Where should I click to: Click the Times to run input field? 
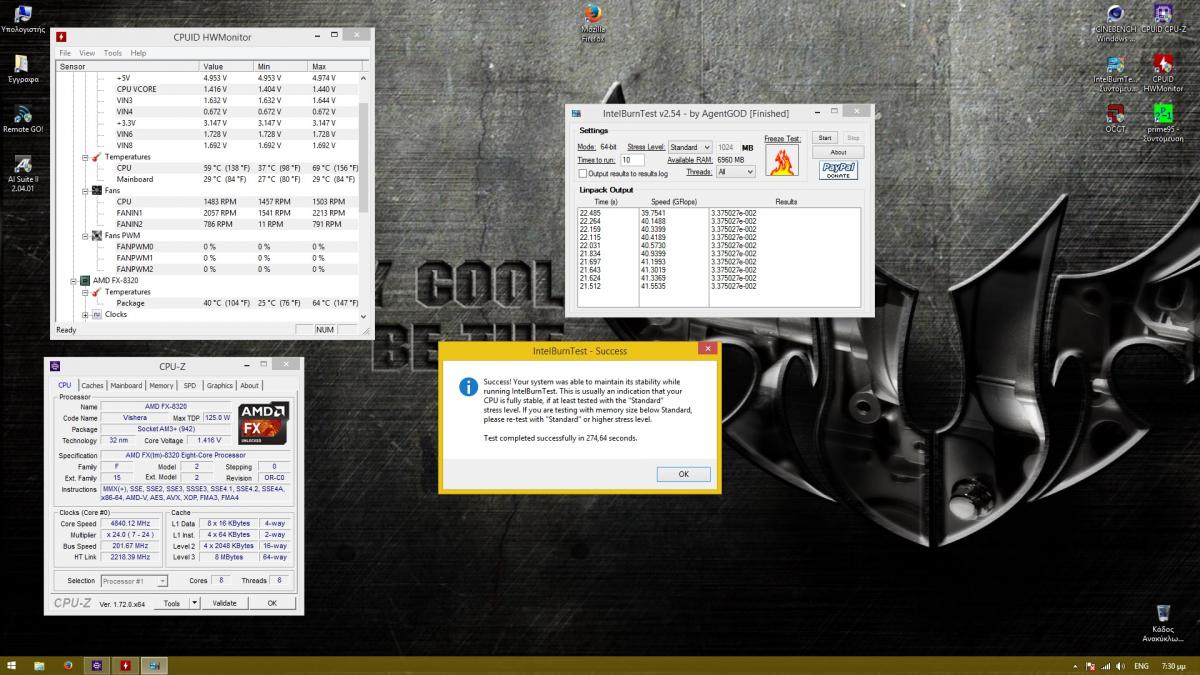[632, 160]
